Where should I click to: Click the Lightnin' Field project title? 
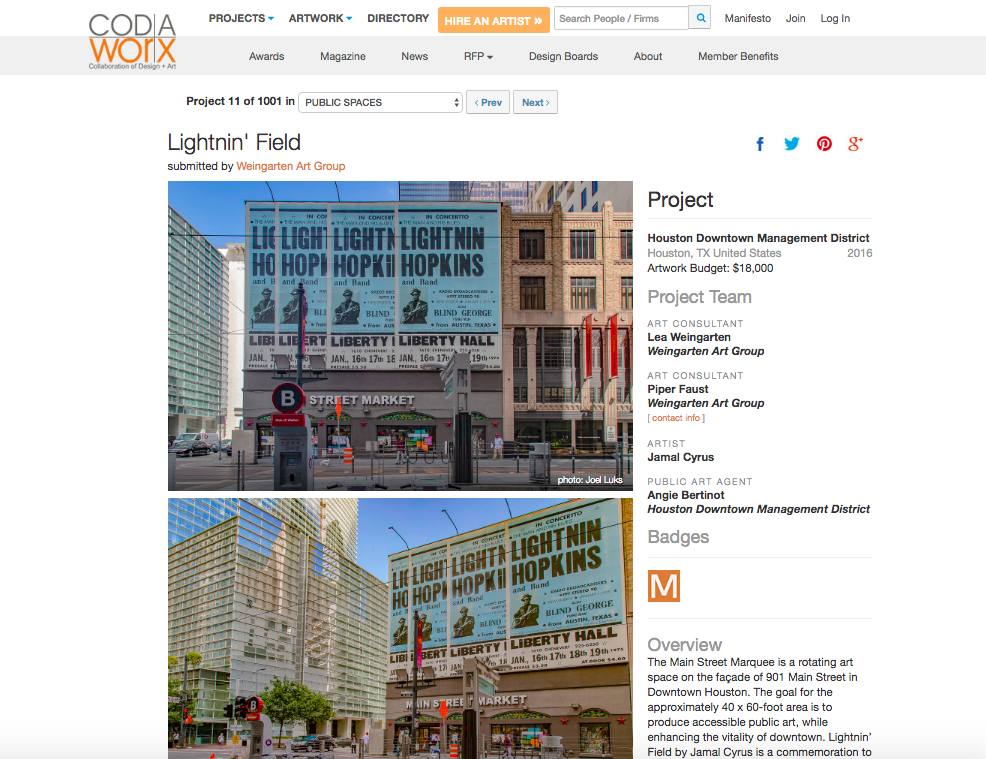pos(234,142)
